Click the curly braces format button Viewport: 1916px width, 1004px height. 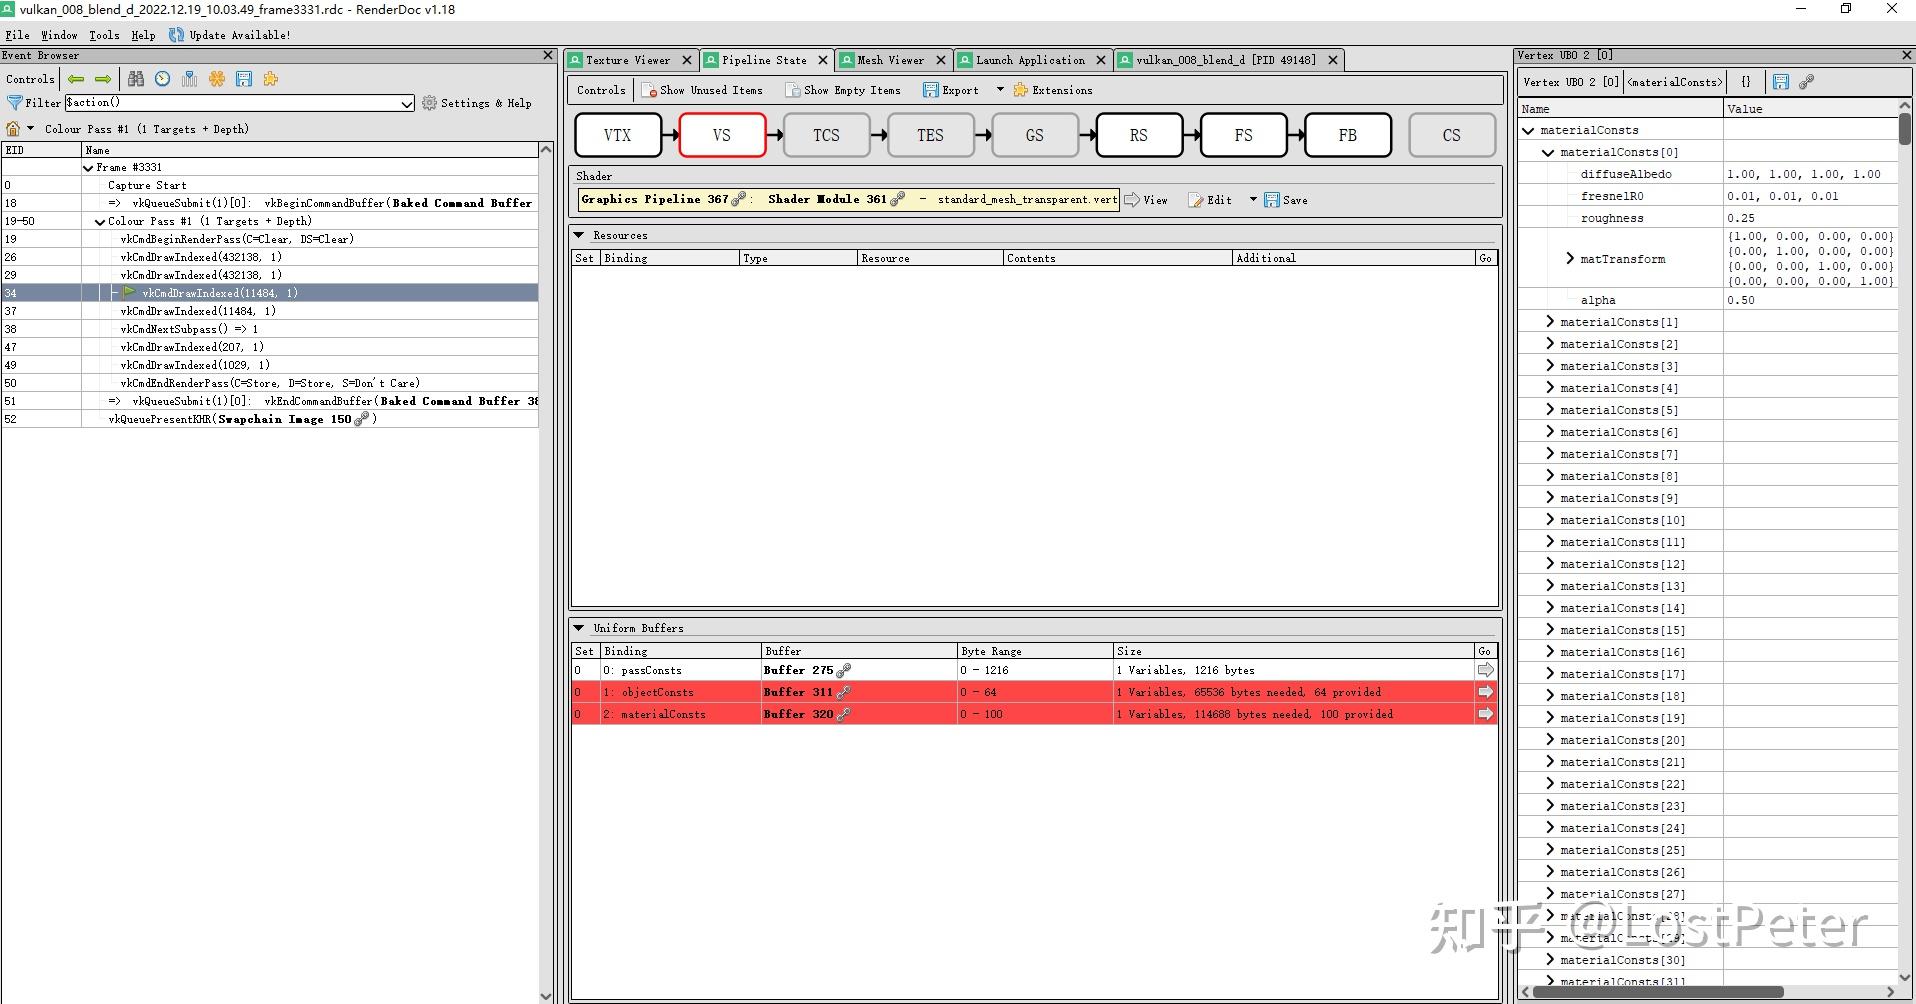click(x=1746, y=82)
